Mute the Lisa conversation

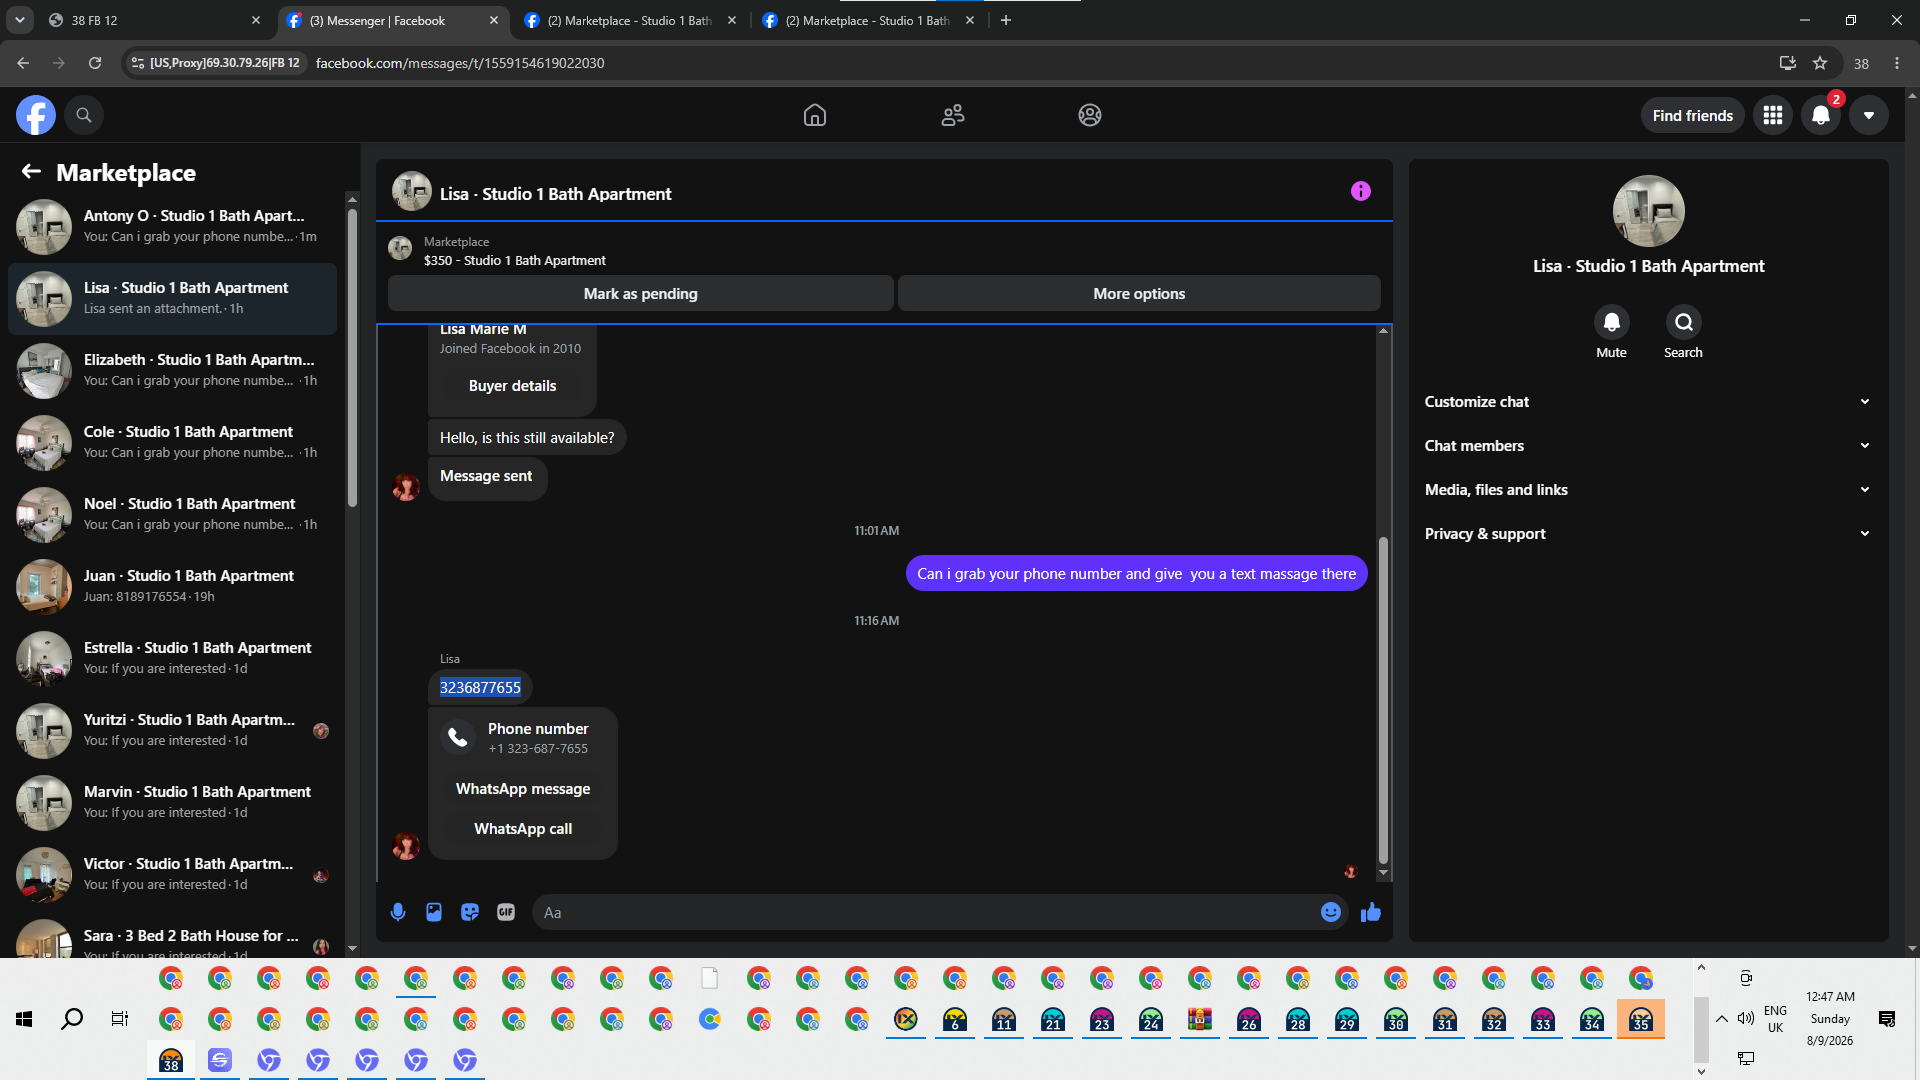click(1612, 322)
